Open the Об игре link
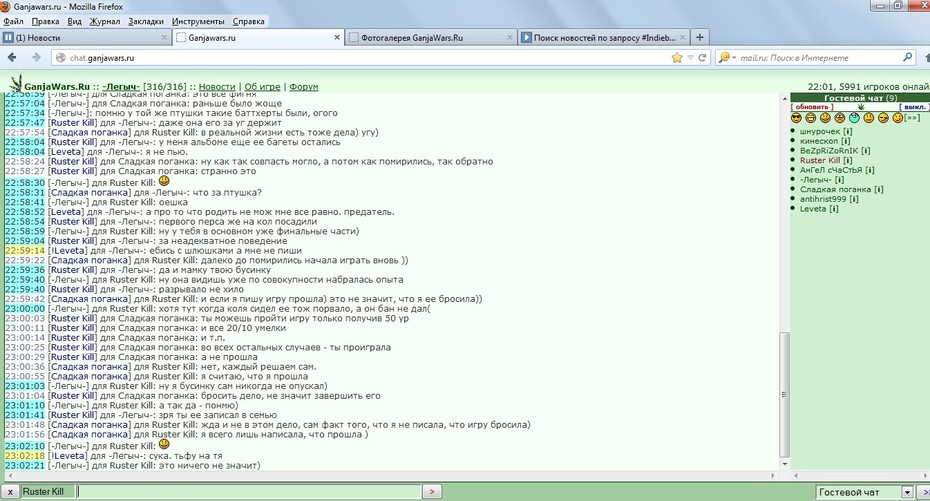930x501 pixels. point(262,87)
